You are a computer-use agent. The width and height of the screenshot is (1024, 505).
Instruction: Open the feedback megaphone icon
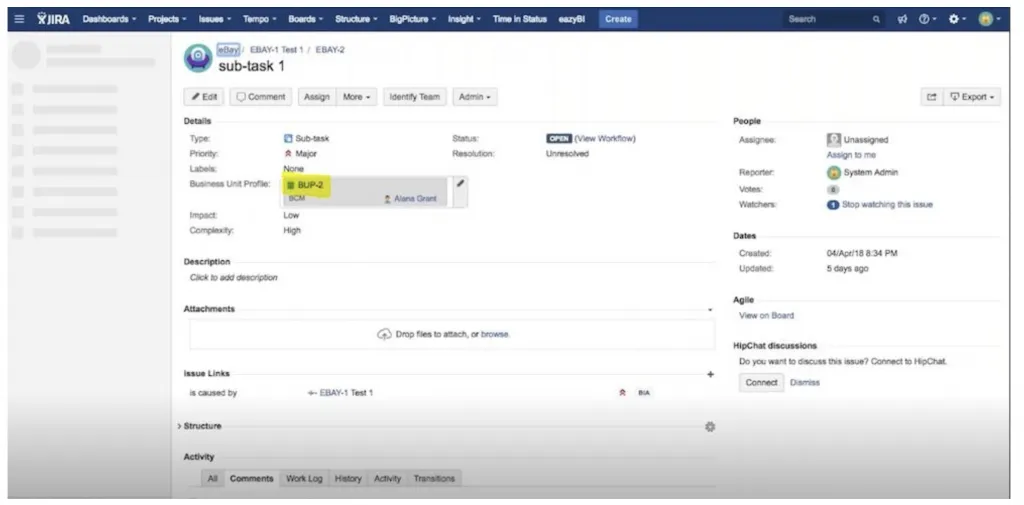tap(903, 20)
